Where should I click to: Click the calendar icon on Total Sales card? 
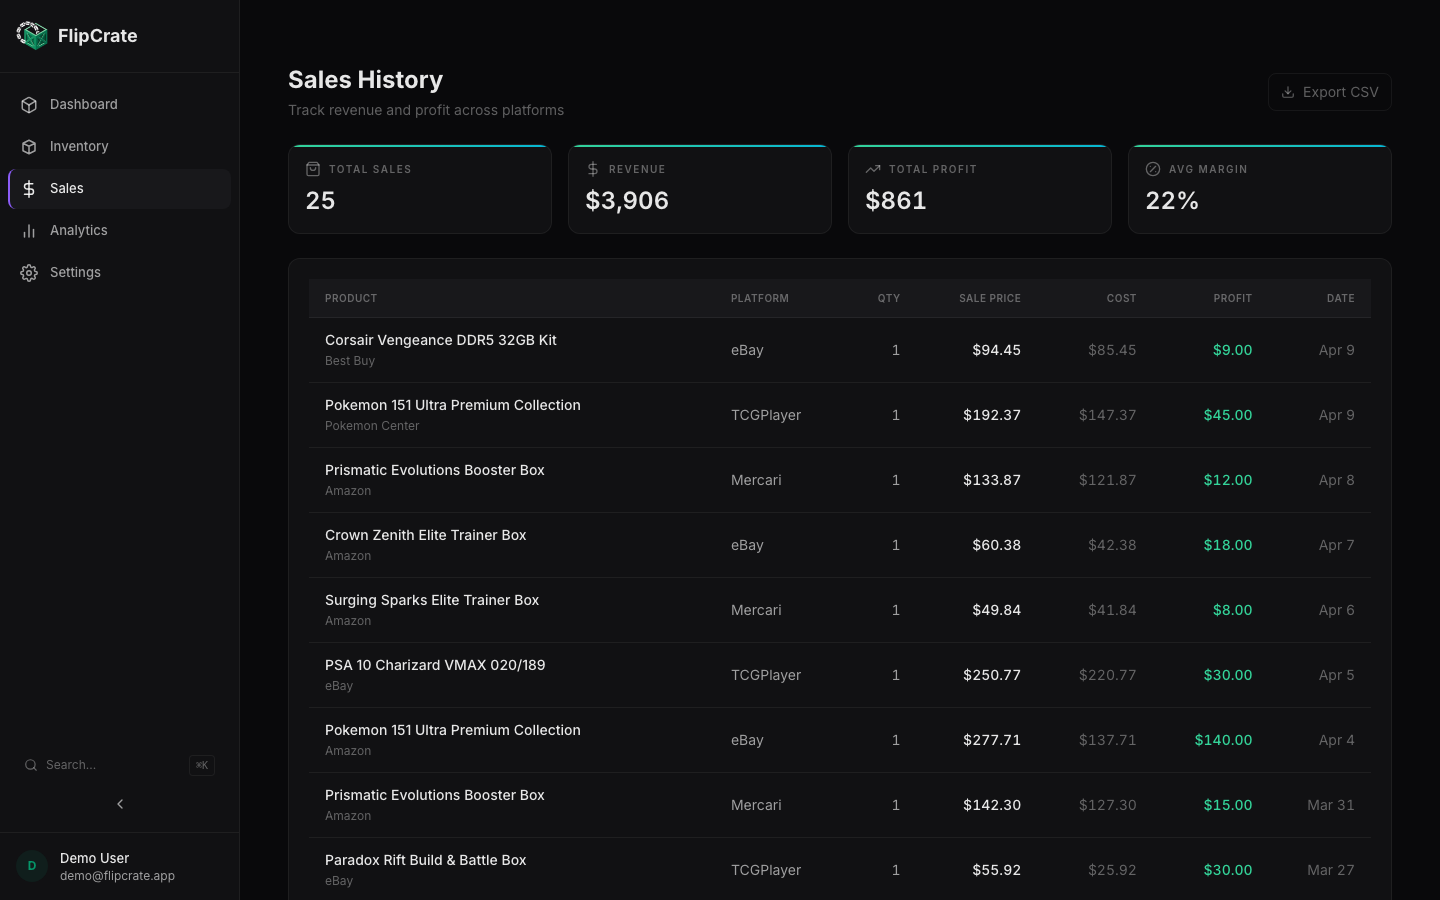coord(311,169)
